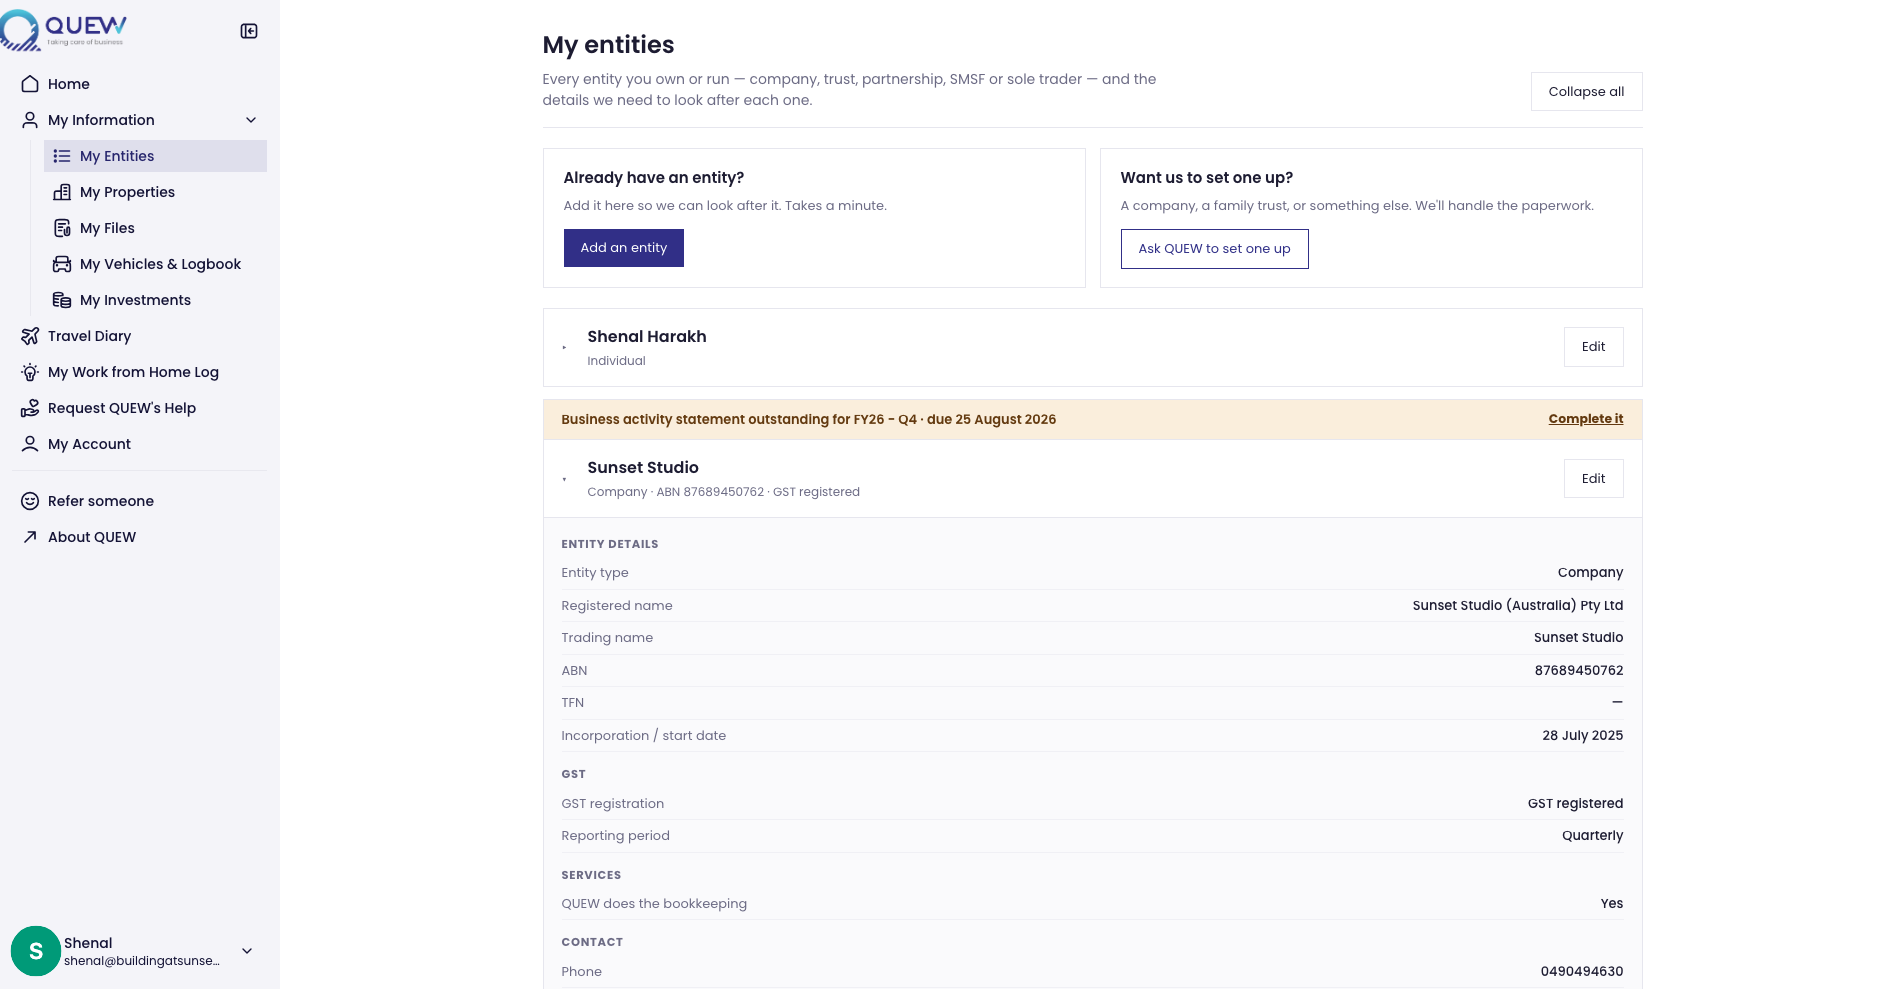
Task: Expand the Shenal Harakh entity row
Action: pos(565,348)
